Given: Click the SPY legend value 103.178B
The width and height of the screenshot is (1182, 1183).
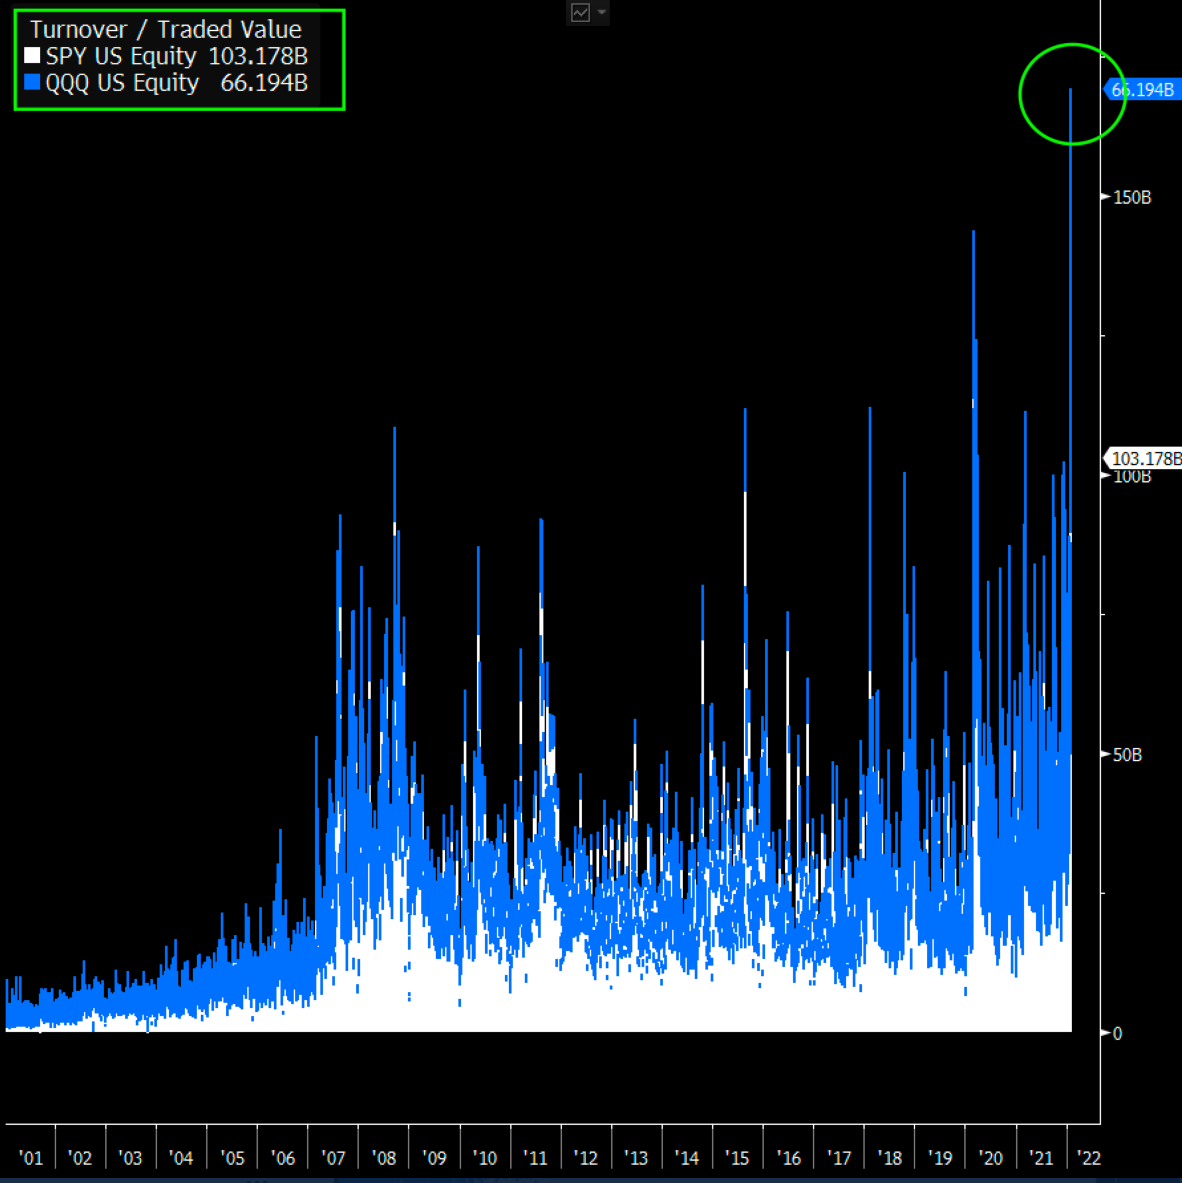Looking at the screenshot, I should point(258,57).
